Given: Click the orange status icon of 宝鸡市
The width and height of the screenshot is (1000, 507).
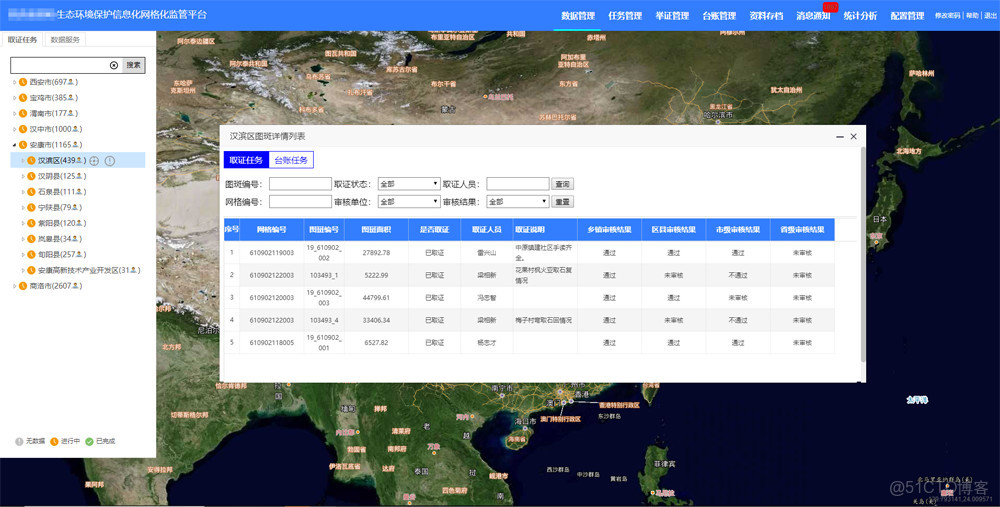Looking at the screenshot, I should [x=23, y=98].
